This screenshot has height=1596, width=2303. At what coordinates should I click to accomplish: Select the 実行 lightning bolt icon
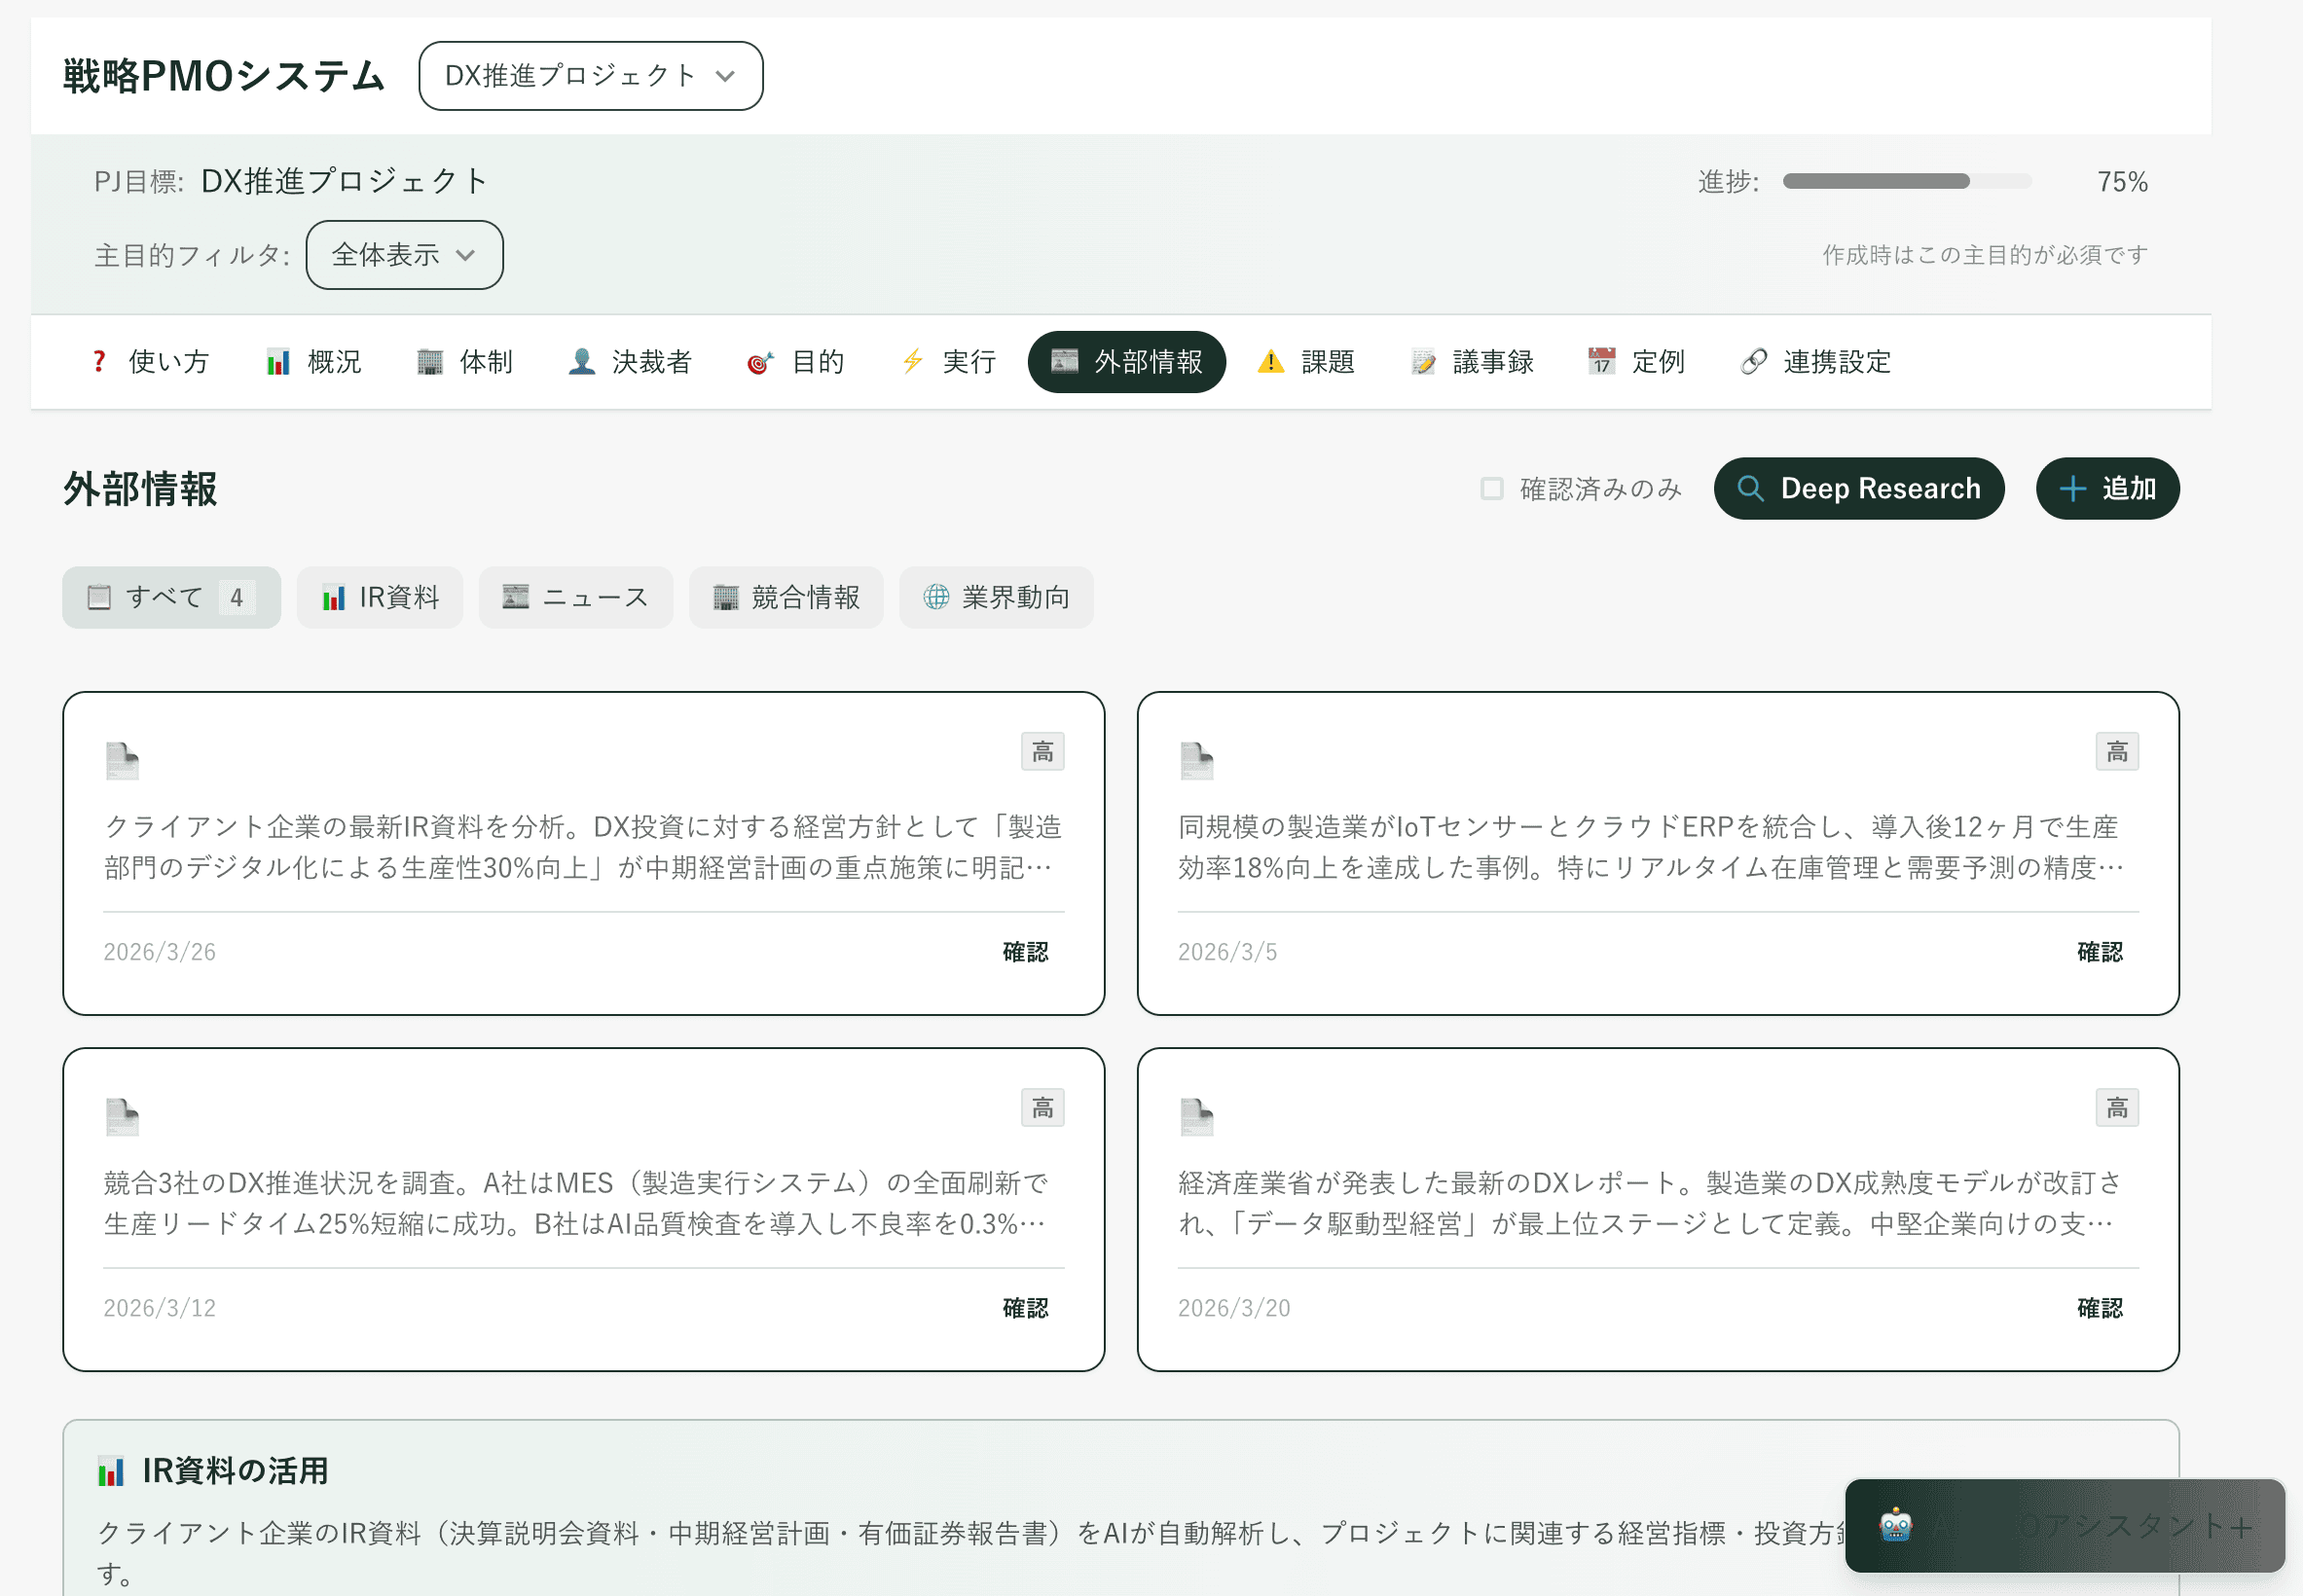click(911, 362)
